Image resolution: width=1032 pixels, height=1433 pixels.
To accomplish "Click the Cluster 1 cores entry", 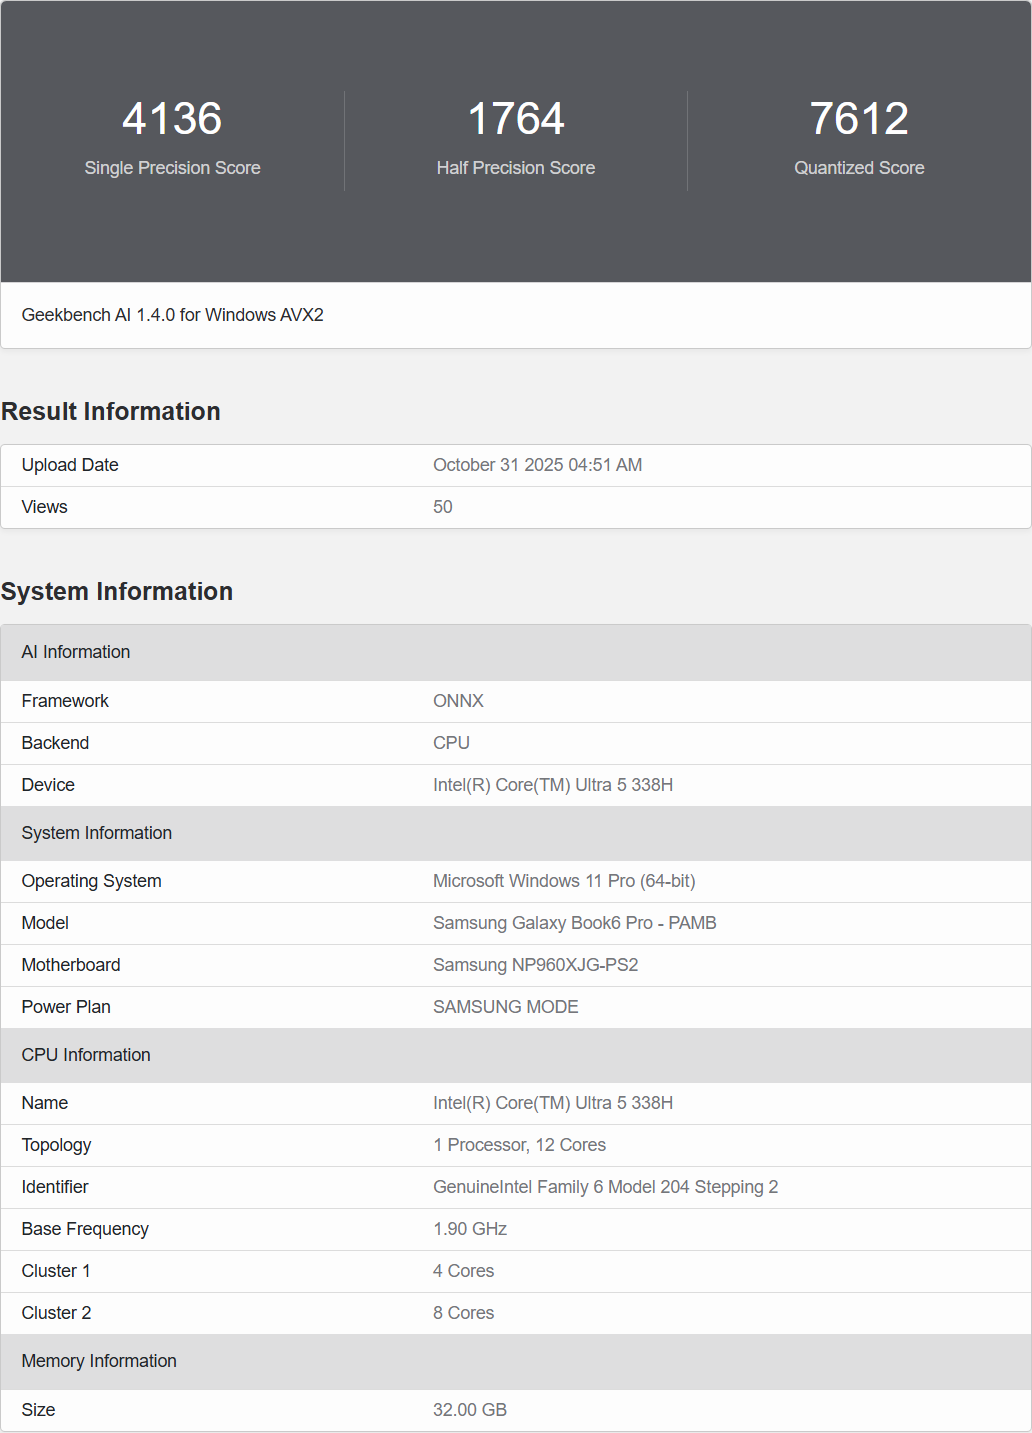I will tap(463, 1271).
